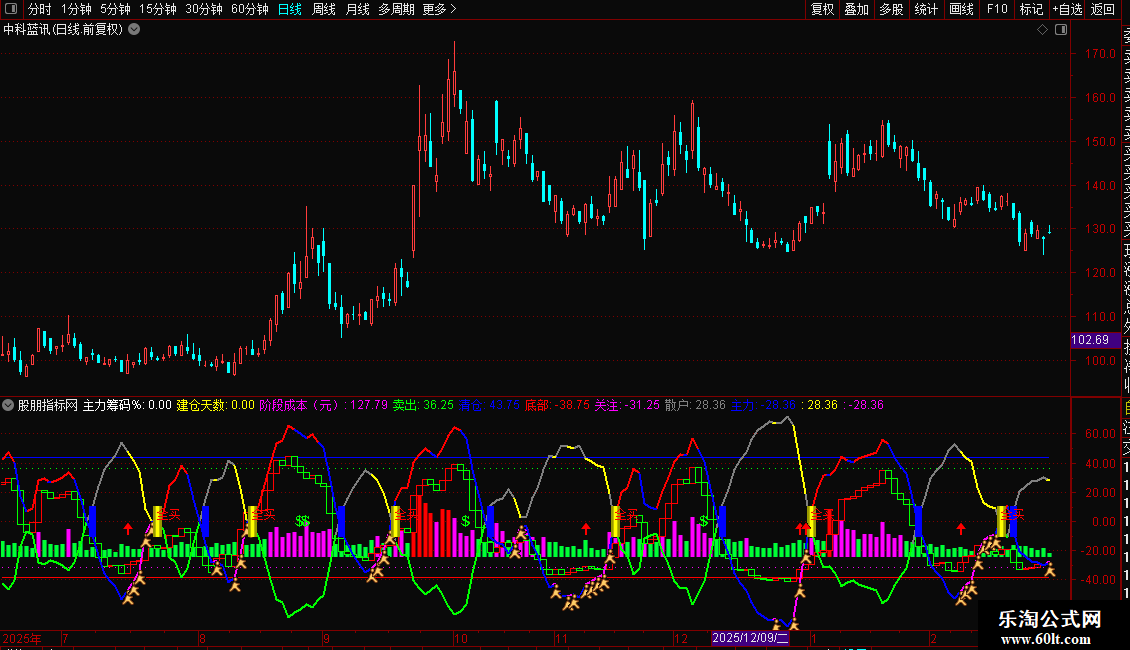Click the 返回 back button
Image resolution: width=1130 pixels, height=650 pixels.
1103,9
